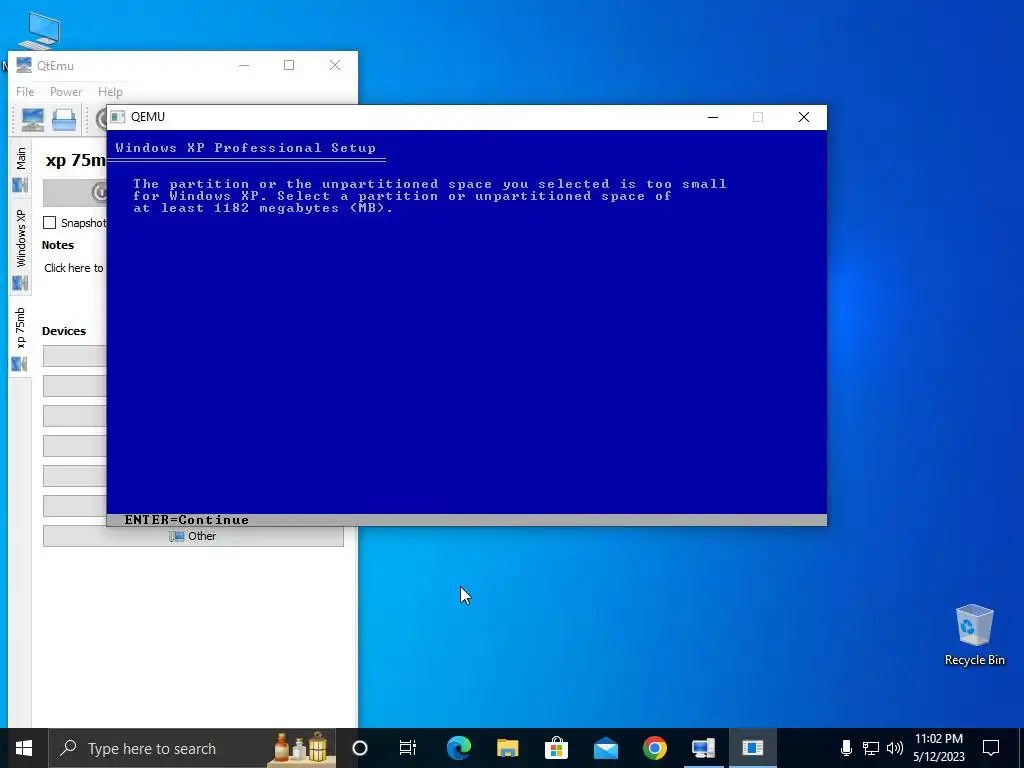Screen dimensions: 1024x768
Task: Maximize the QtEmu window
Action: coord(289,65)
